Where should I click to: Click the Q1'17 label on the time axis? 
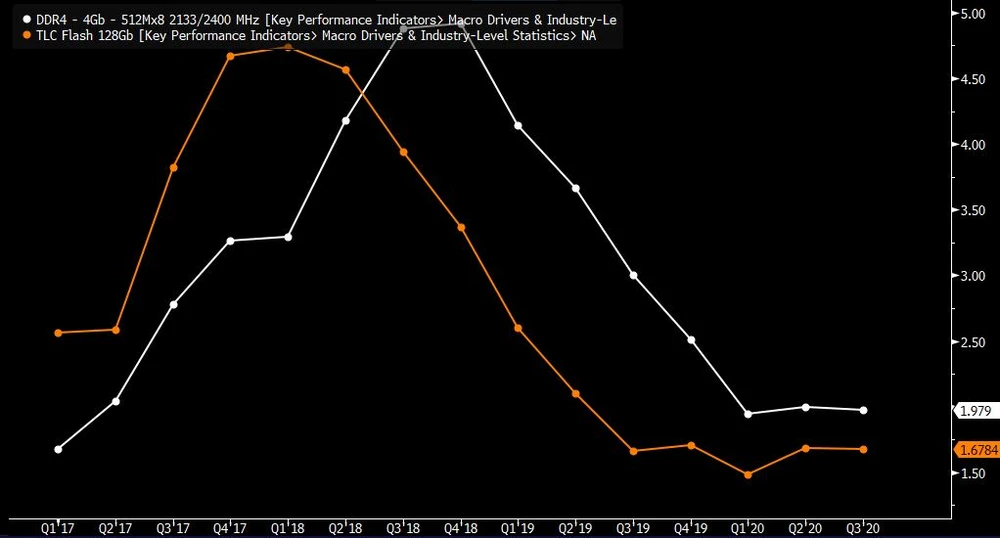point(58,528)
